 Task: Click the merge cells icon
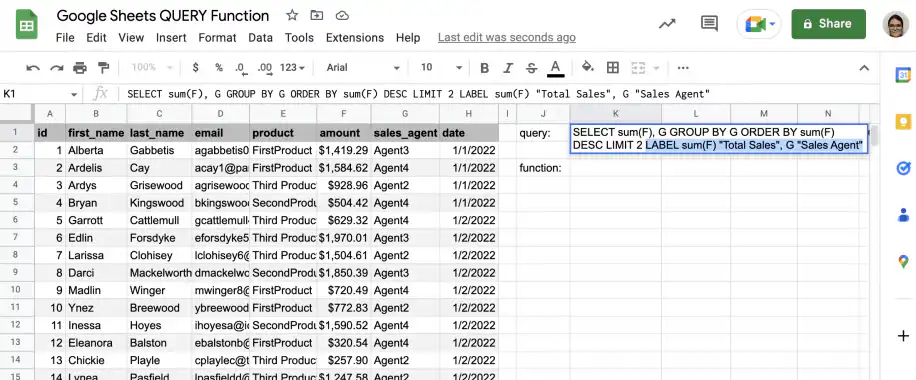coord(638,68)
